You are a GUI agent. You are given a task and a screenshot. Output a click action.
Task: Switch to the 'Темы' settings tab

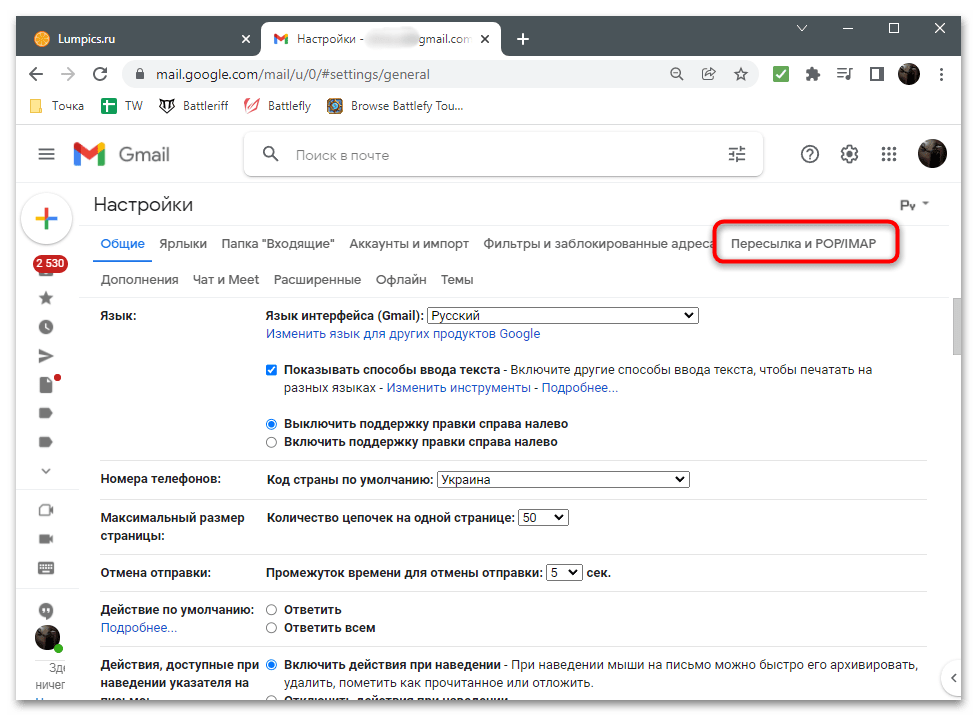click(457, 279)
